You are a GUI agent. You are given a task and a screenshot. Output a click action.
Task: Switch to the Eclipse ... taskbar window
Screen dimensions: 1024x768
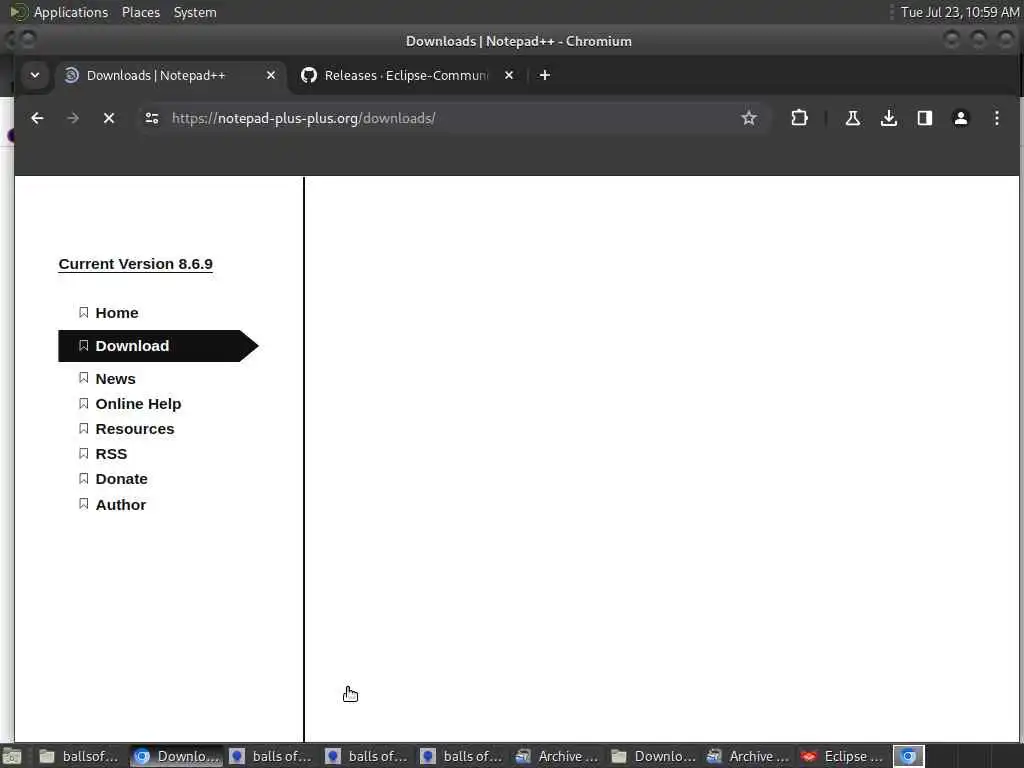(843, 756)
